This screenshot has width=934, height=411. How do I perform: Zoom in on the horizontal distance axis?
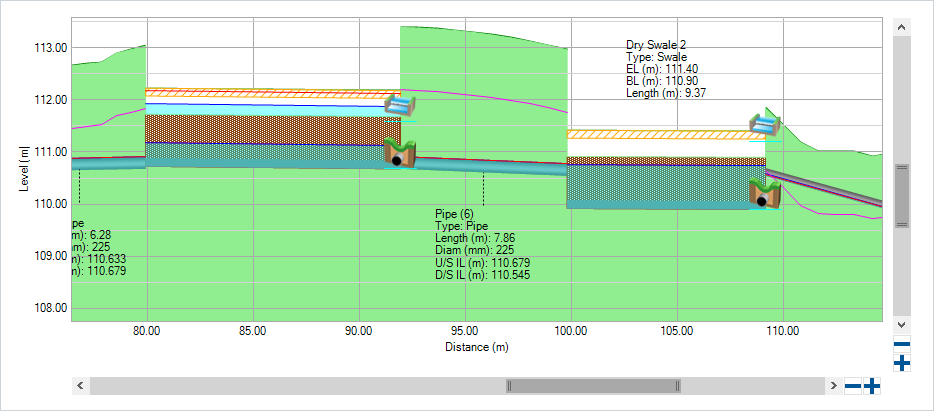pos(872,387)
